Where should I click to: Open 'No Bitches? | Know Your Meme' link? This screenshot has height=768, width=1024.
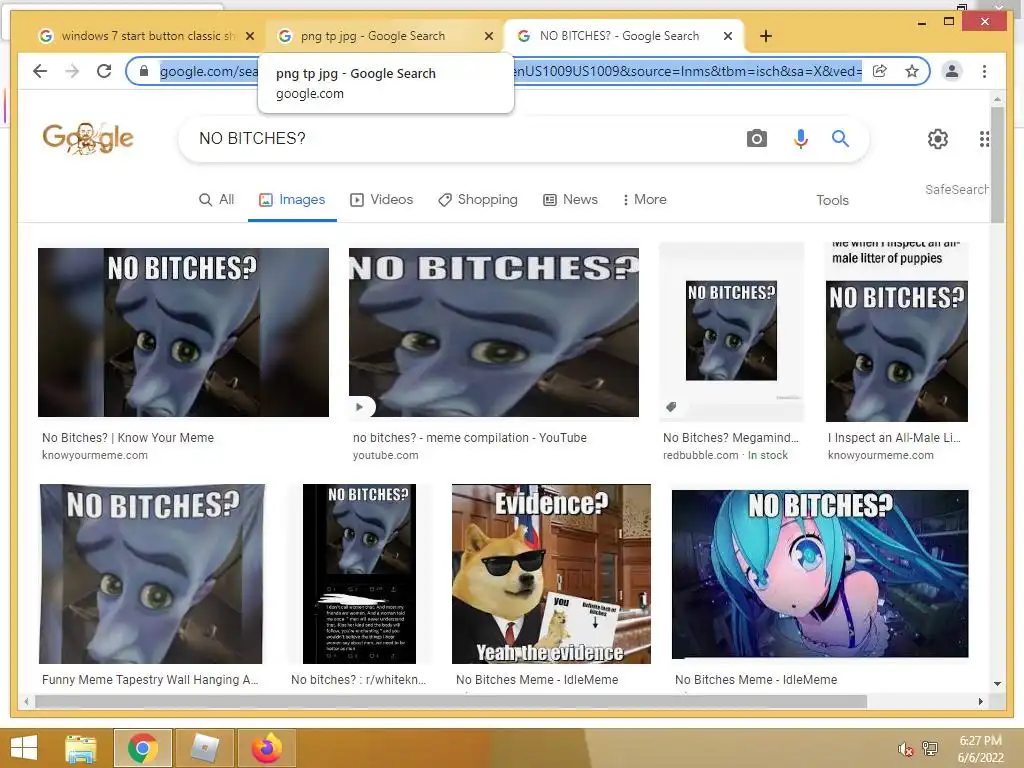(128, 438)
